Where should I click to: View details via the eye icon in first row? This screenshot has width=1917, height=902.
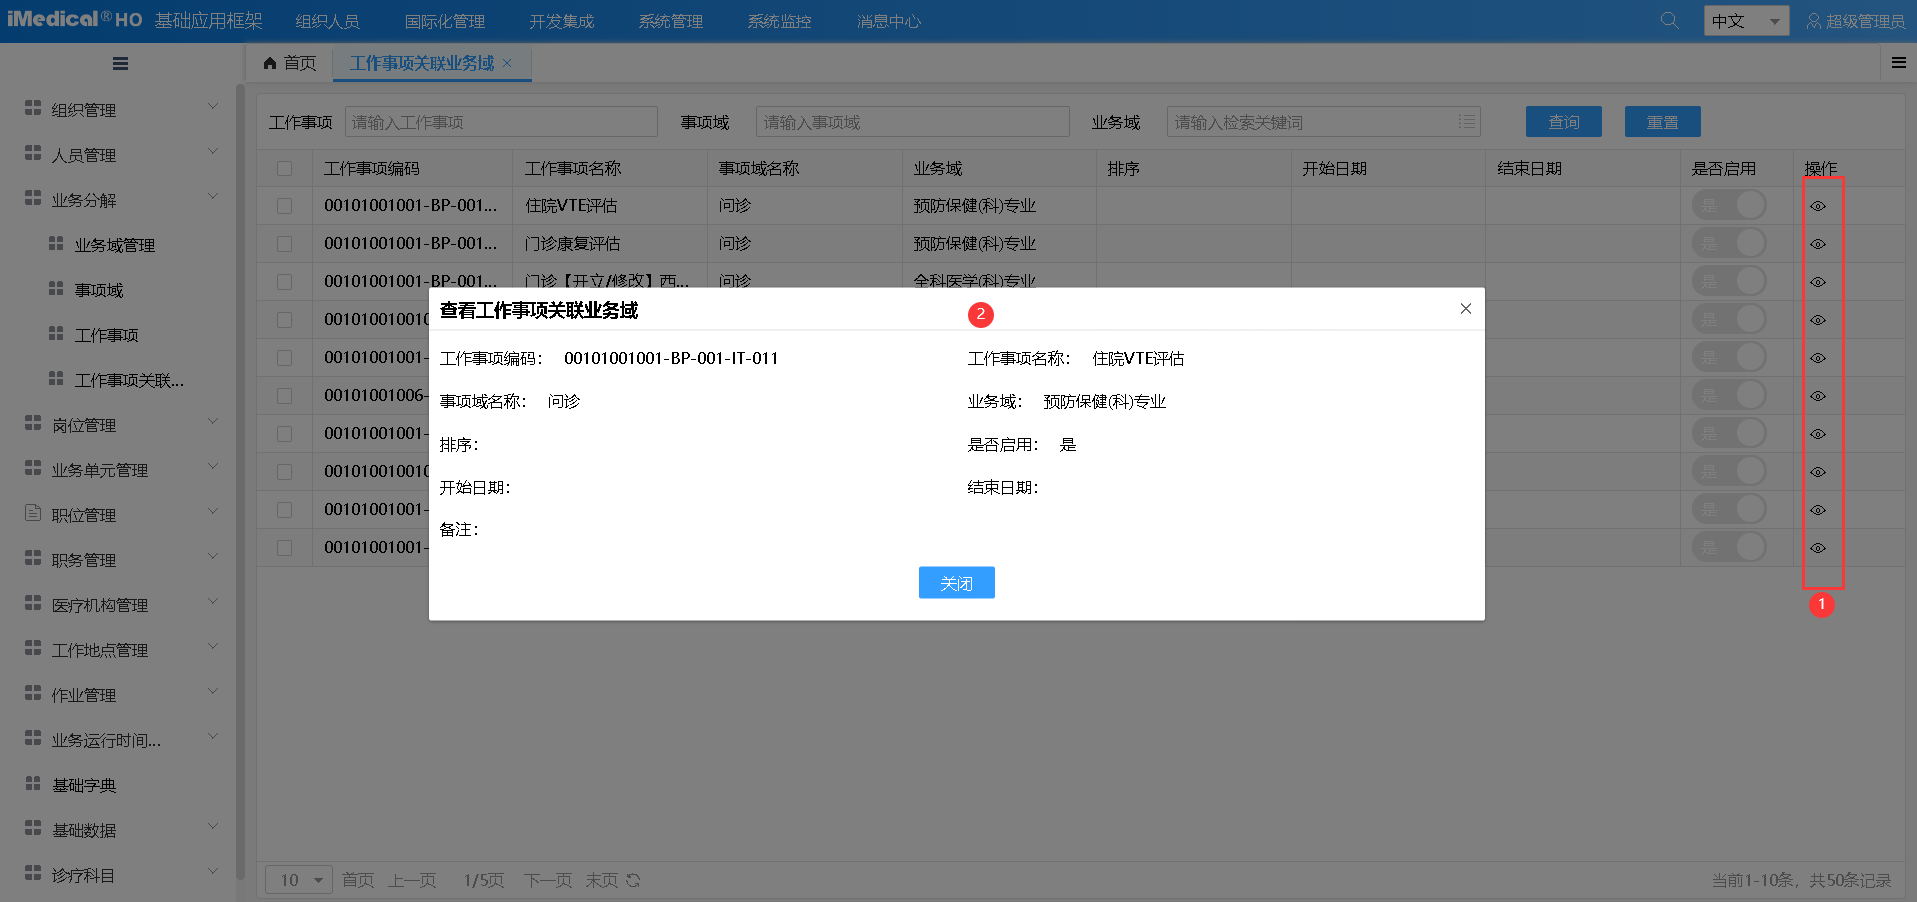[1818, 205]
